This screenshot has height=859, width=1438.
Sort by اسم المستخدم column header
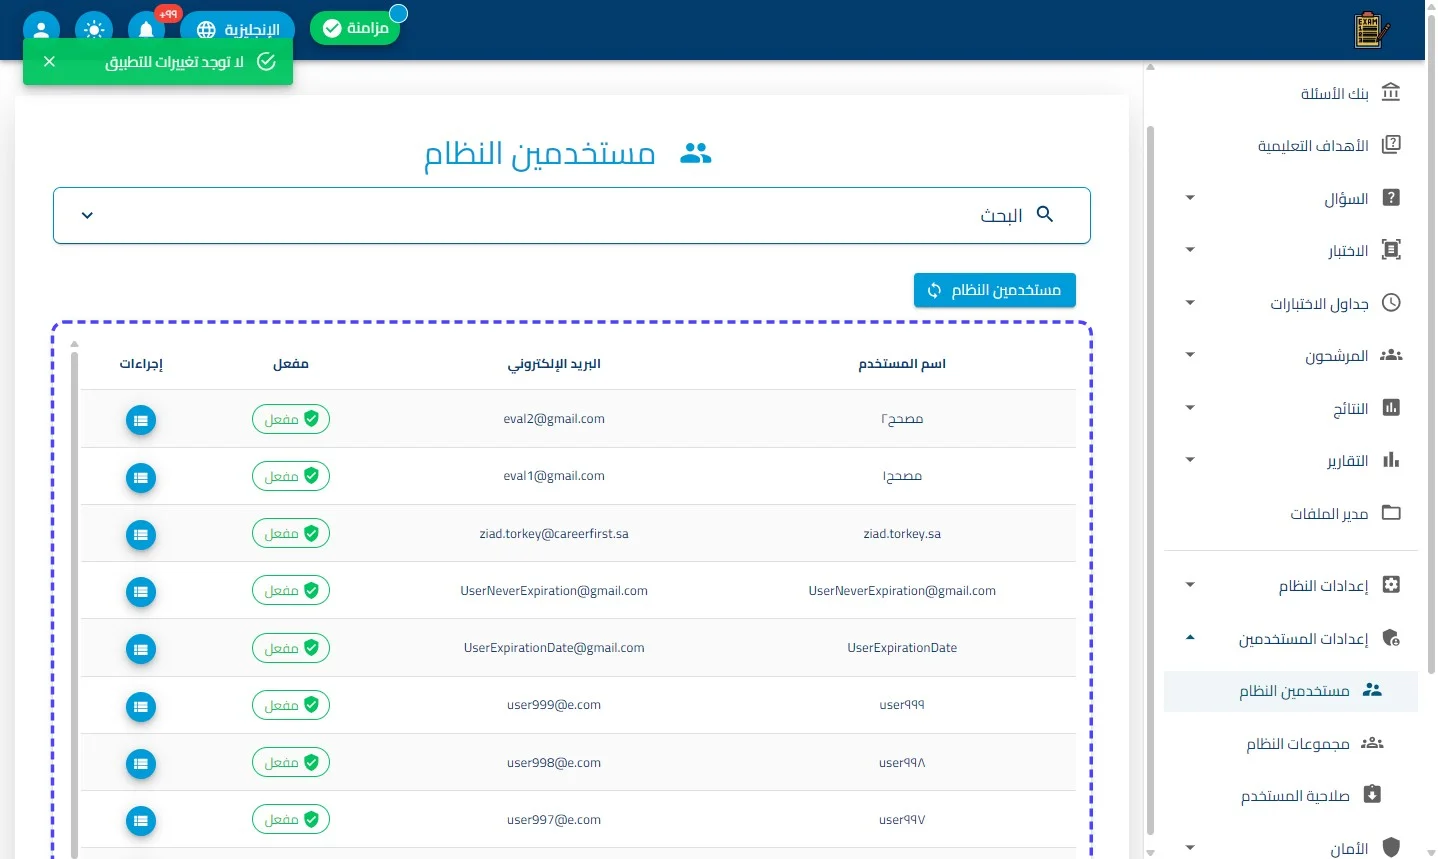click(902, 363)
